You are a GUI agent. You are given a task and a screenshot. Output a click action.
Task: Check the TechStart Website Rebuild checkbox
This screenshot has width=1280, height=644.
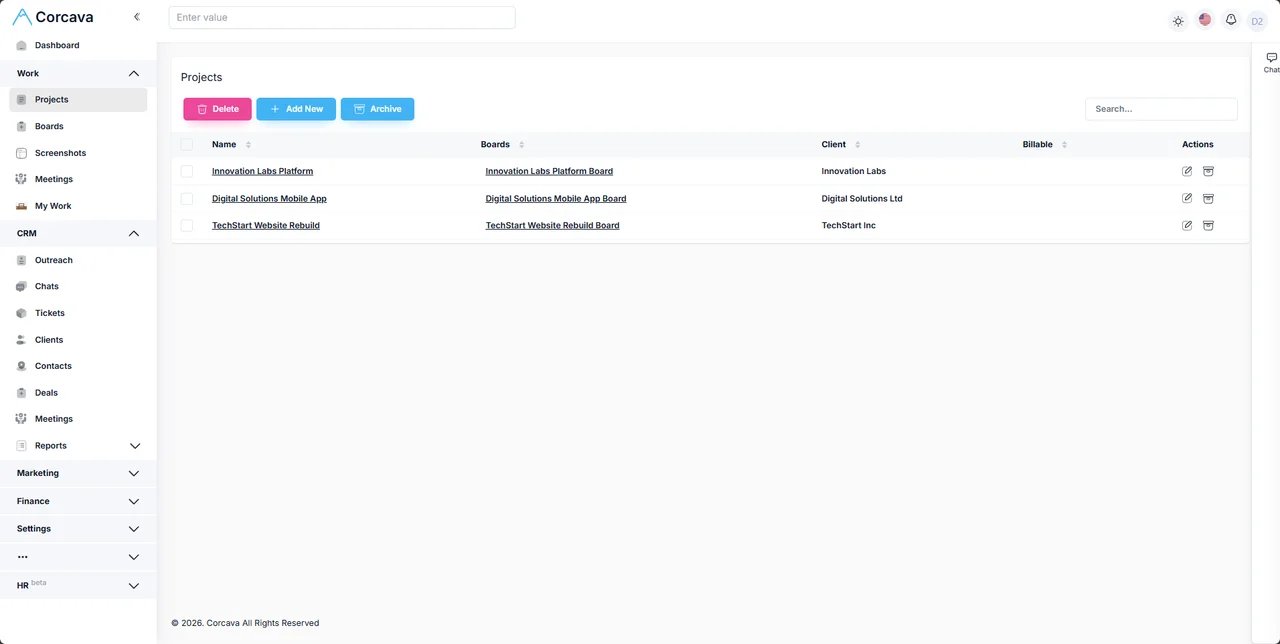(x=187, y=225)
